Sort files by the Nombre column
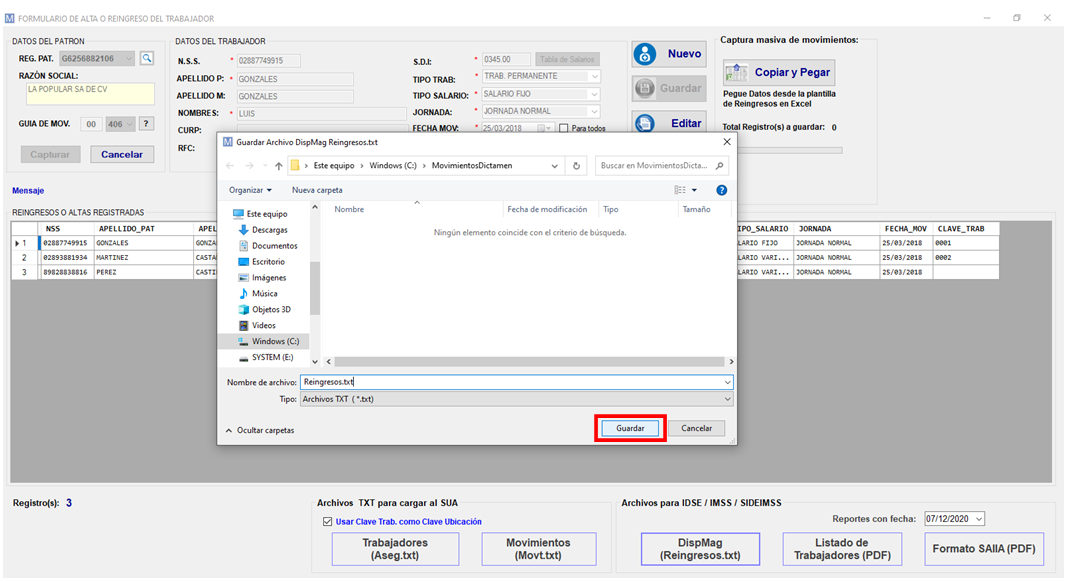 pos(349,209)
